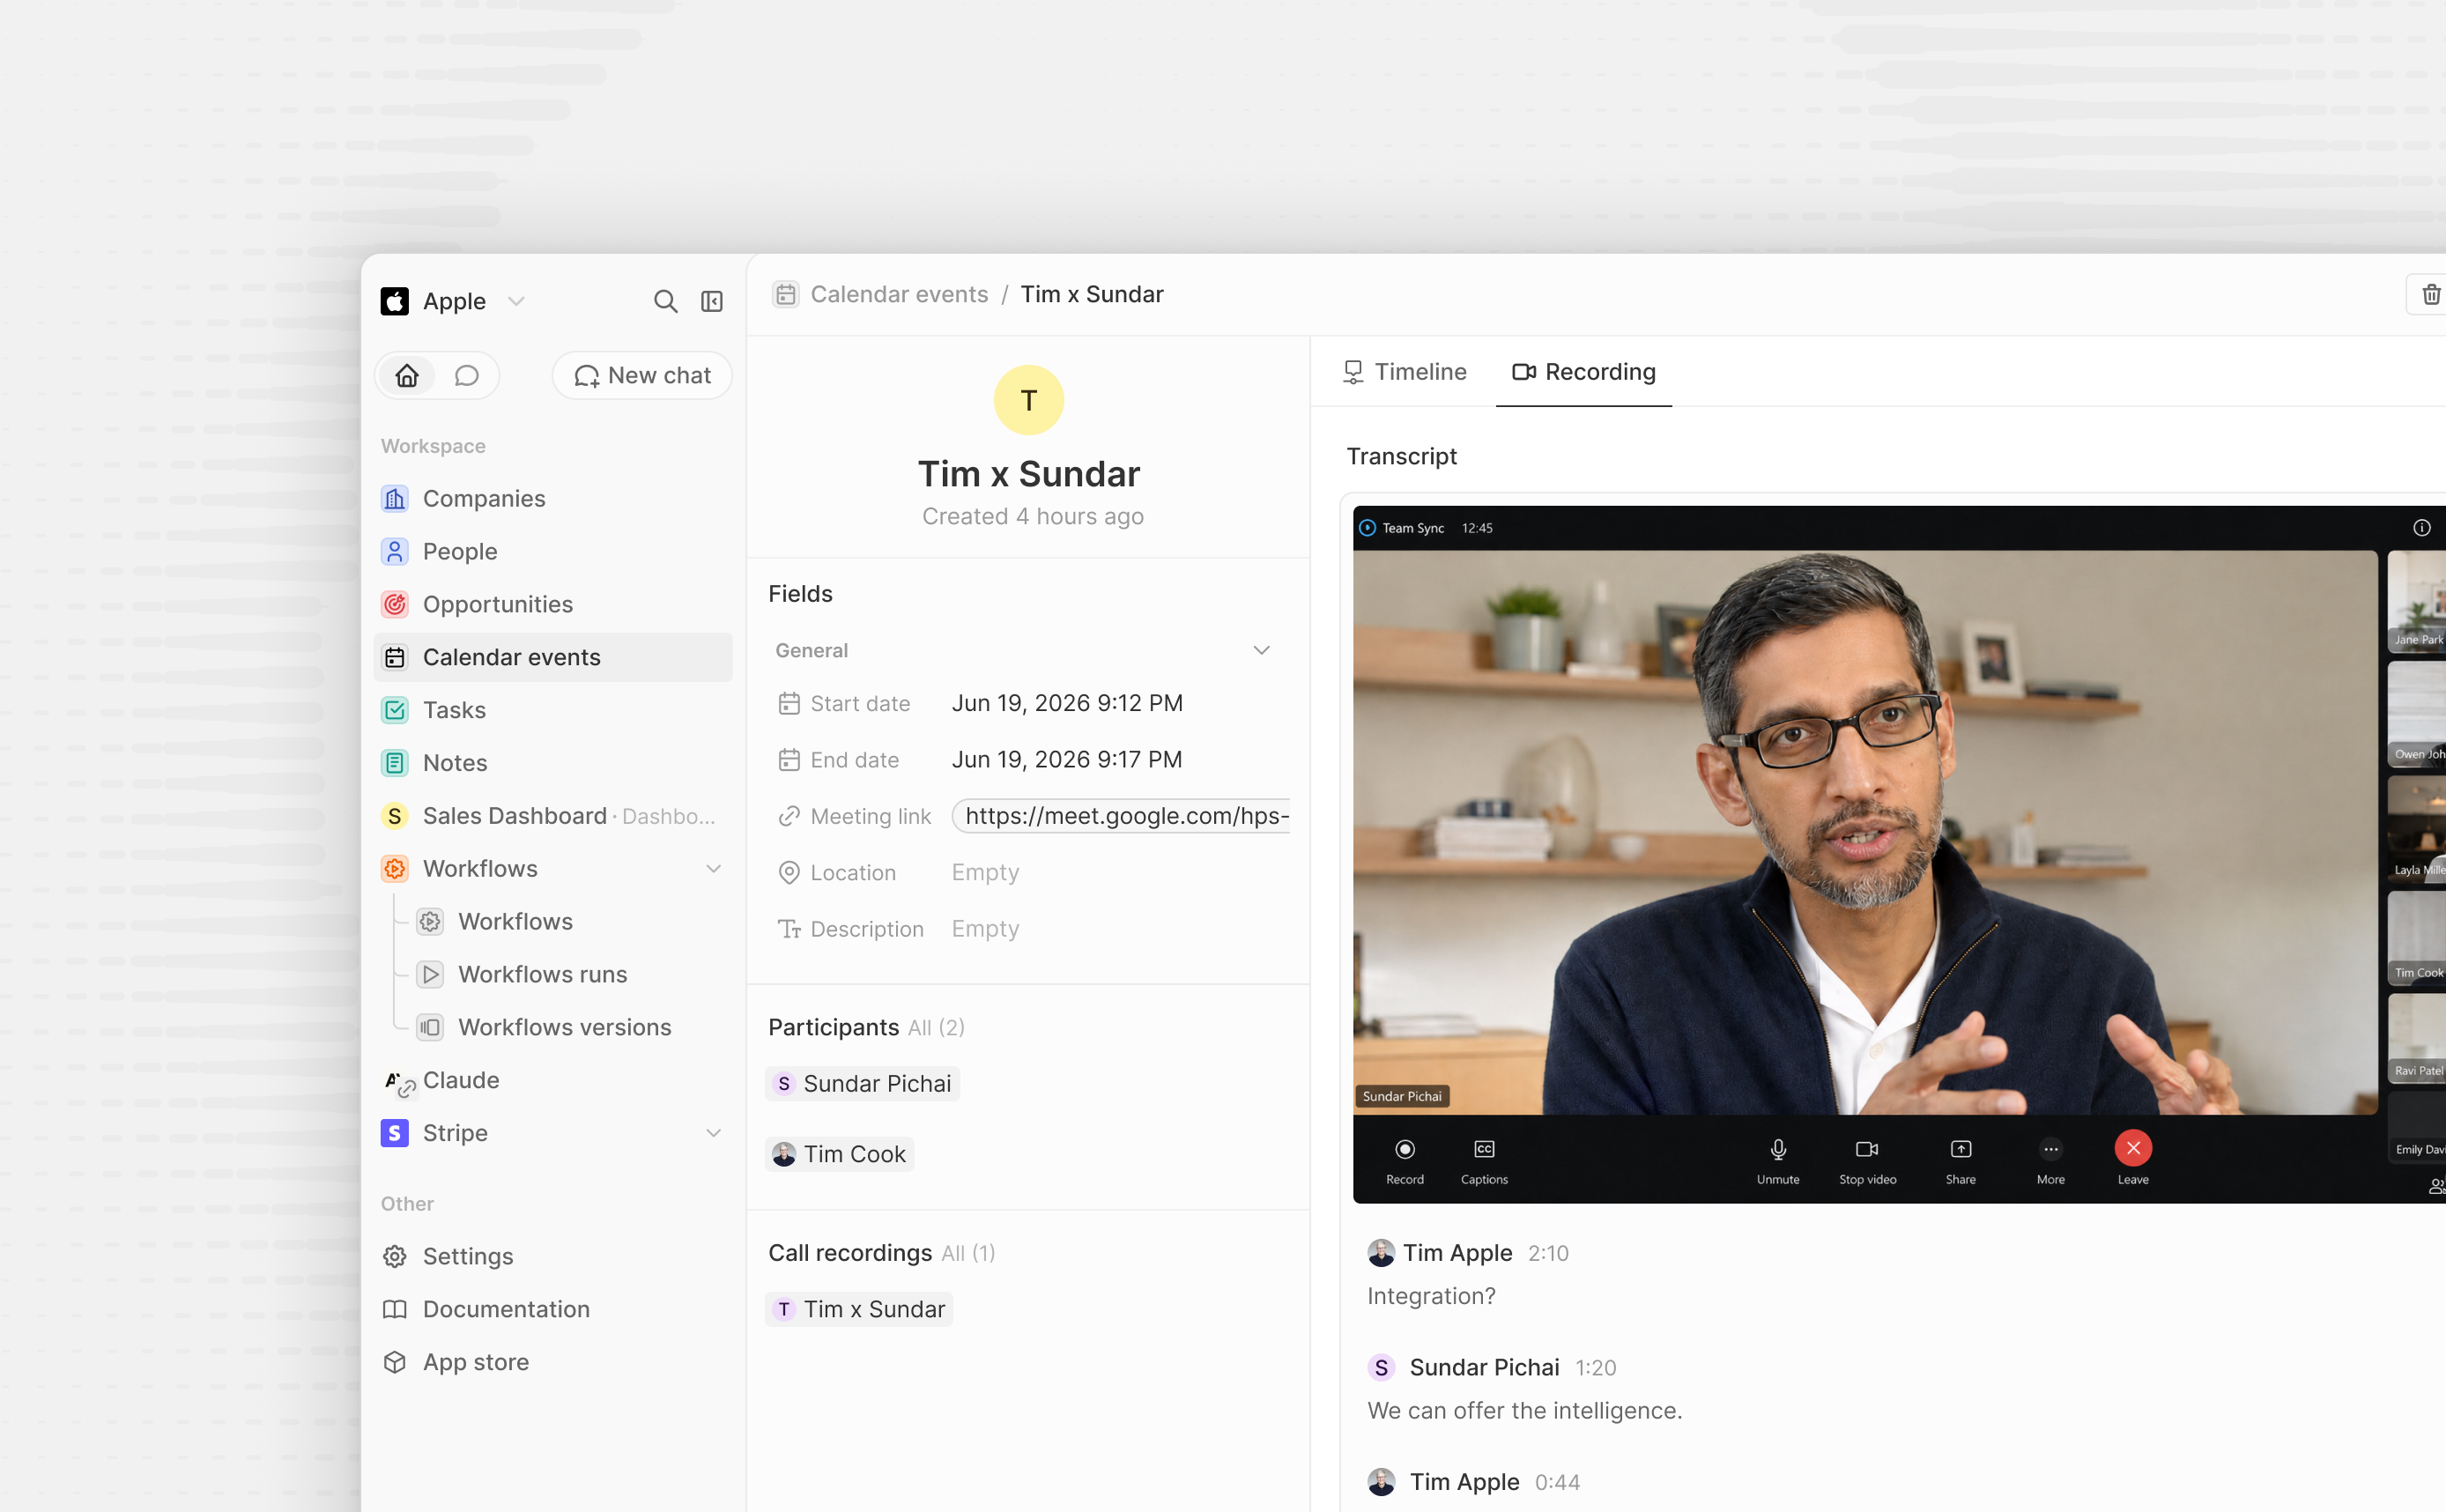This screenshot has width=2446, height=1512.
Task: Open Workflows runs sub-item
Action: pos(571,975)
